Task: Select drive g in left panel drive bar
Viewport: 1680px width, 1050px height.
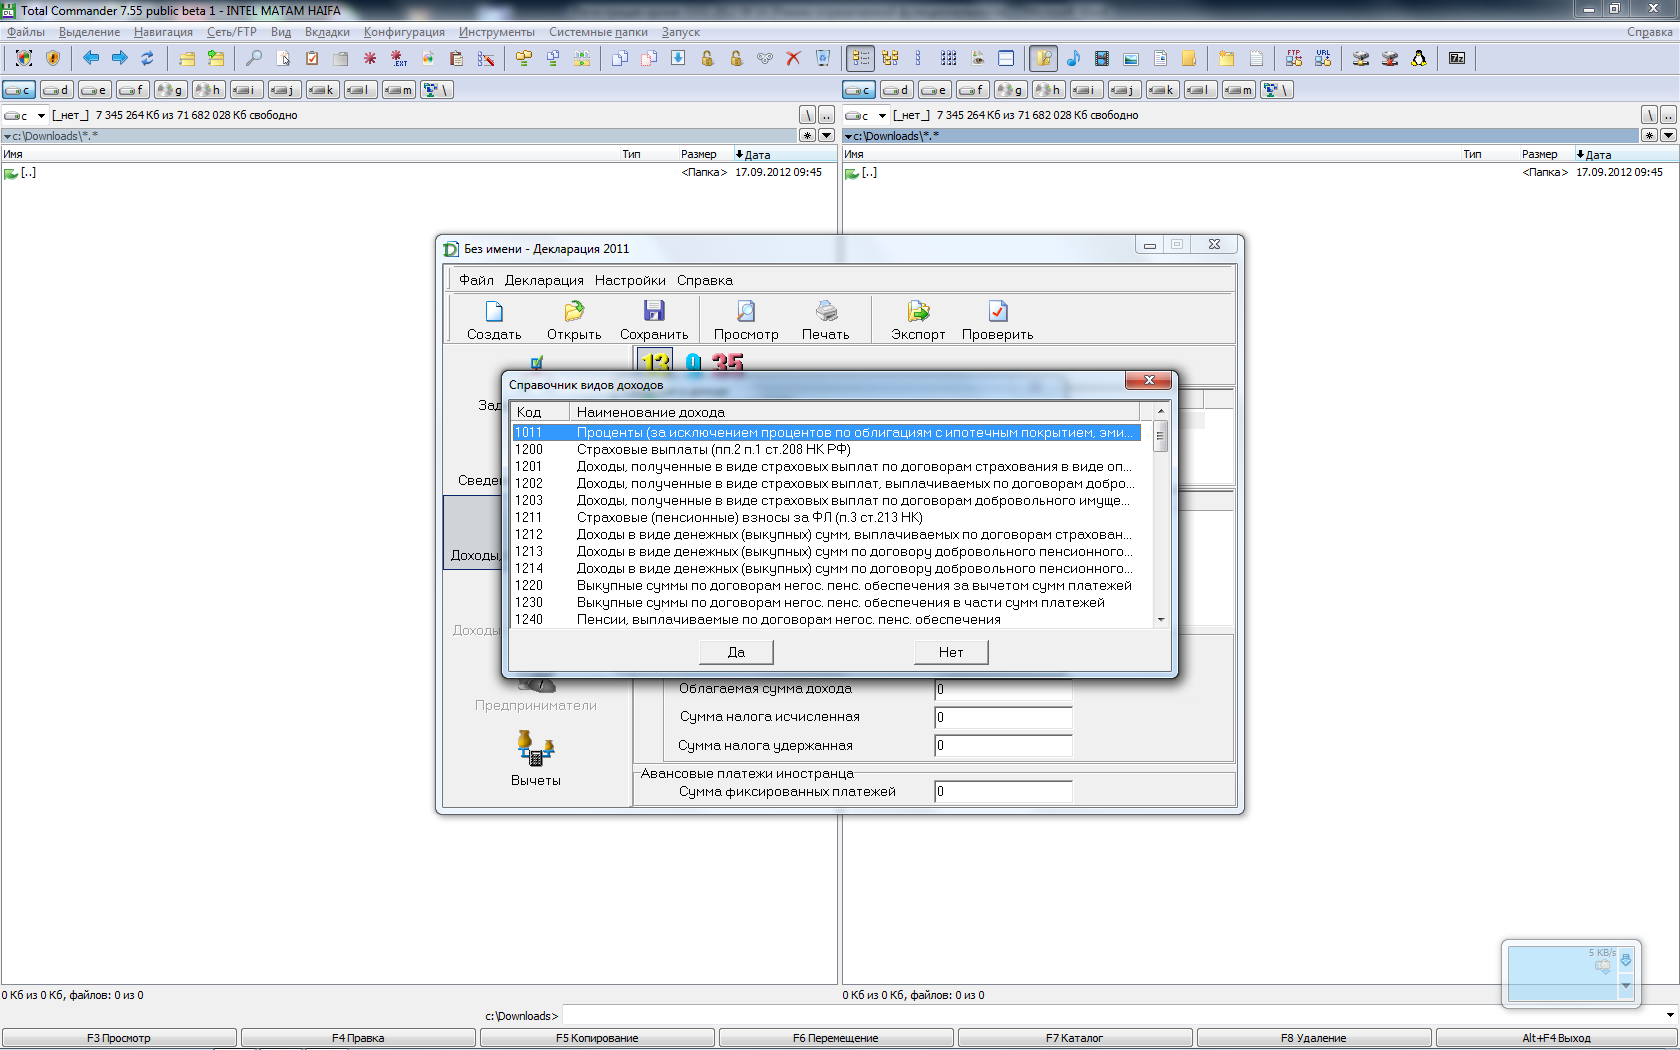Action: [171, 90]
